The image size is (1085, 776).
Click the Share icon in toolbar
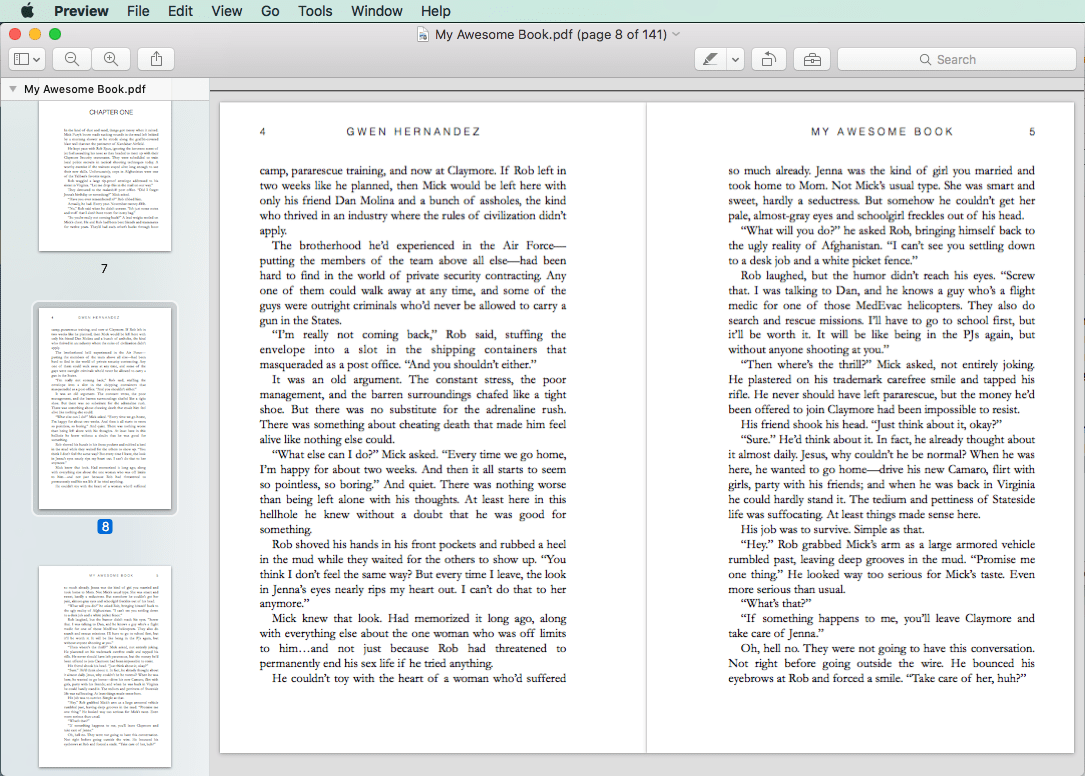pos(156,60)
